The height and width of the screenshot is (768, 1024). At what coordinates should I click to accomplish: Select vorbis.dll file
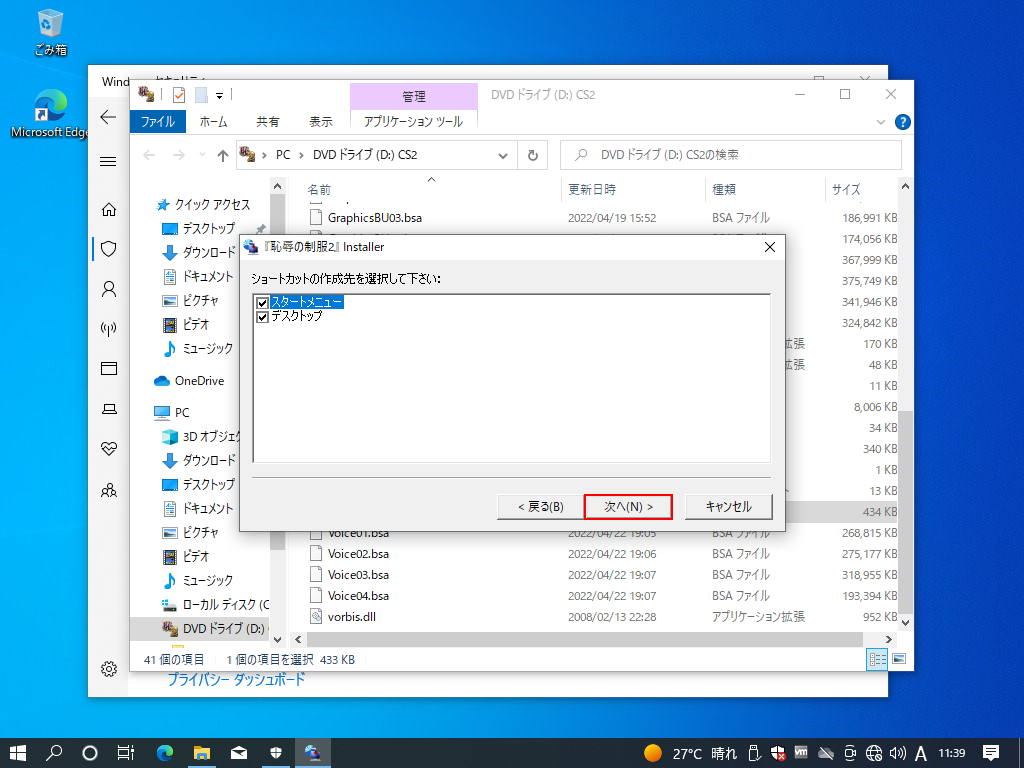(351, 616)
